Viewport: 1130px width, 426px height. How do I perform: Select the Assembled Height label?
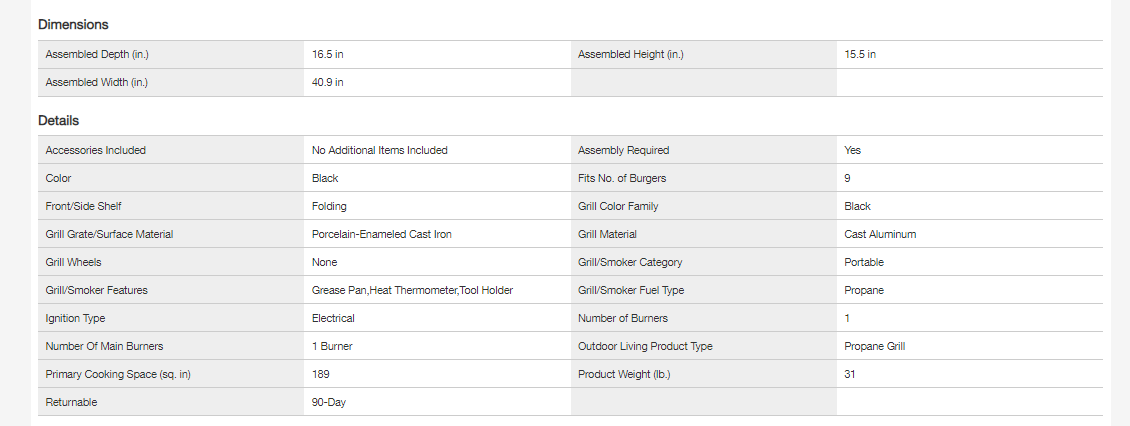631,54
